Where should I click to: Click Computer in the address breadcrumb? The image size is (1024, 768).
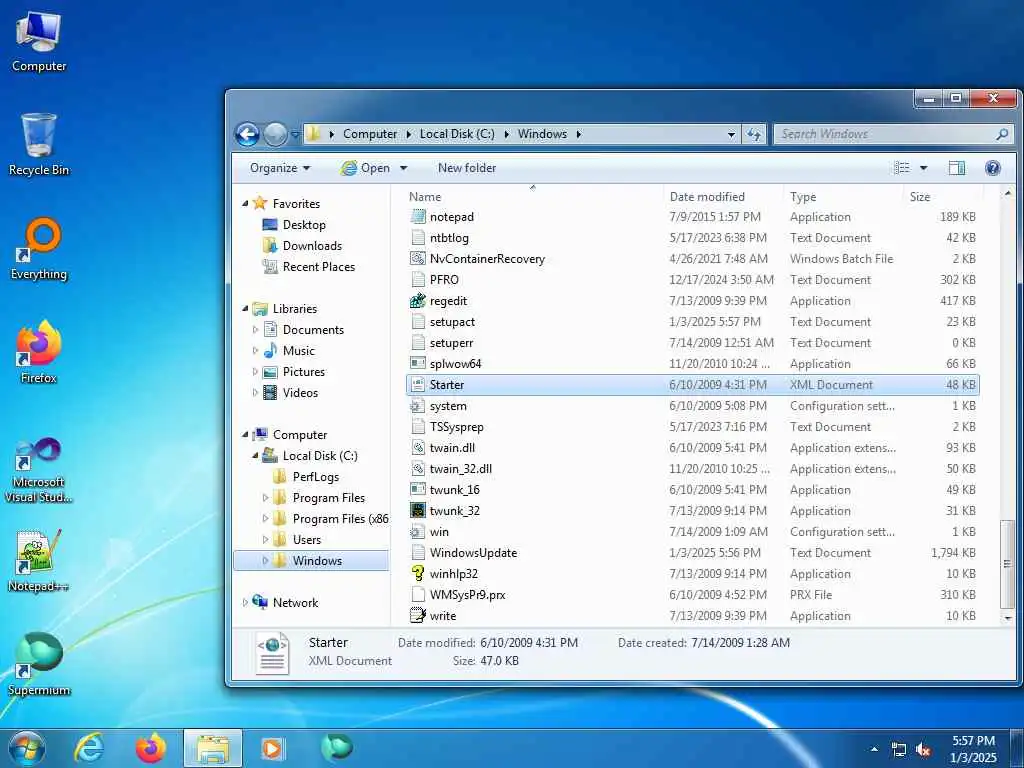tap(370, 134)
